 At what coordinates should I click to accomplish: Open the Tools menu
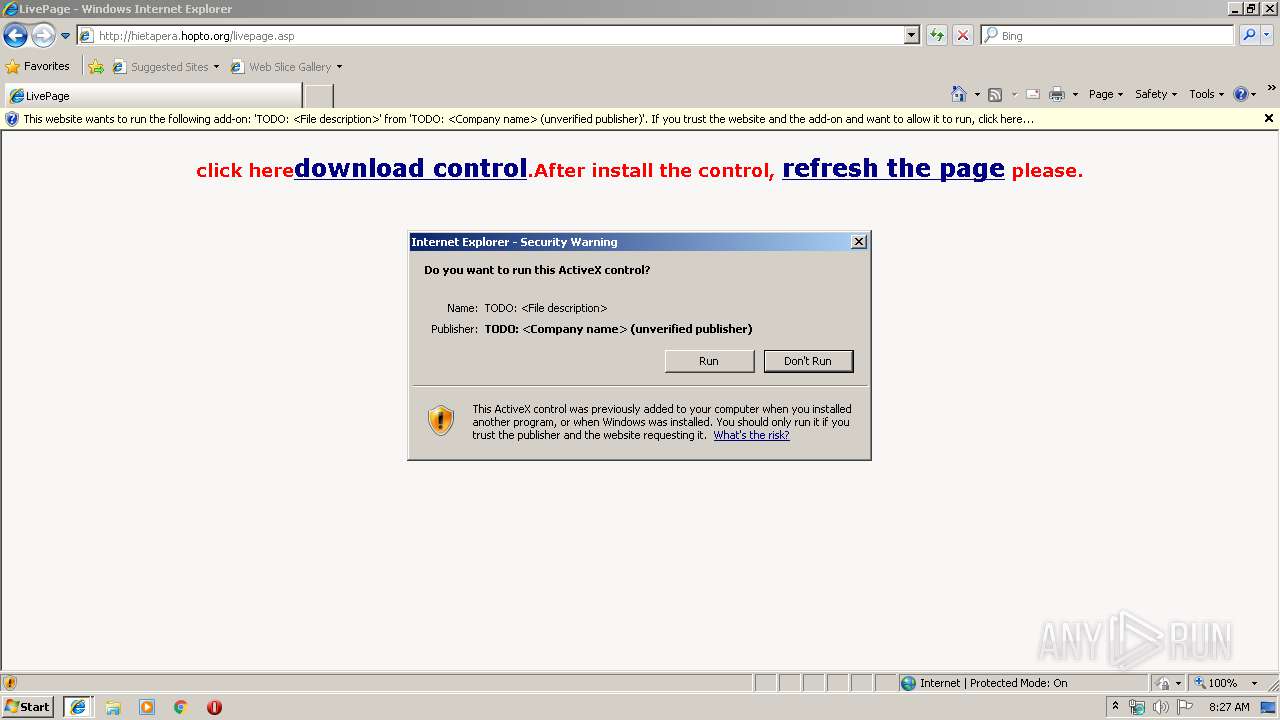pyautogui.click(x=1206, y=94)
